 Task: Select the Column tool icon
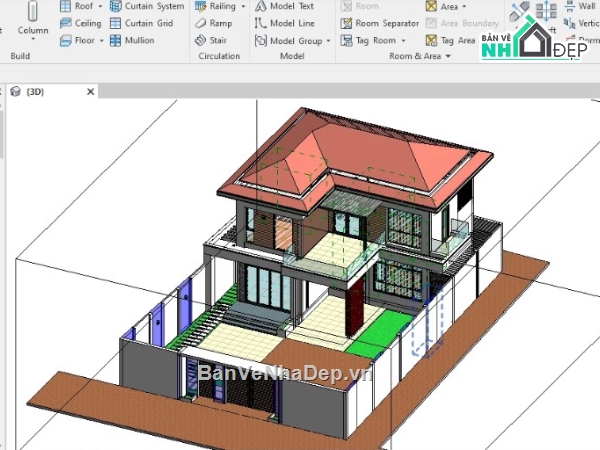(x=33, y=11)
